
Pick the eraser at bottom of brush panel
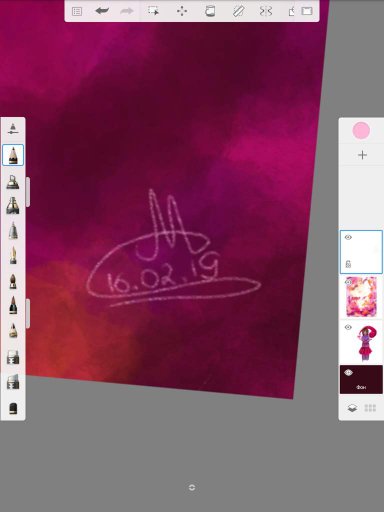13,408
